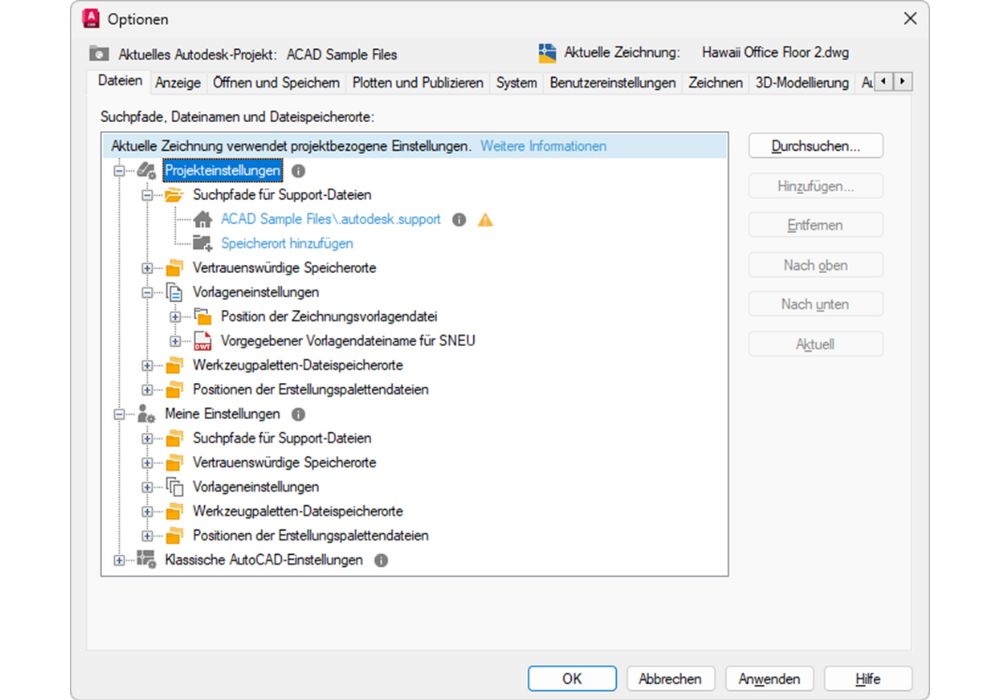Expand Position der Zeichnungsvorlagendatei

point(176,316)
